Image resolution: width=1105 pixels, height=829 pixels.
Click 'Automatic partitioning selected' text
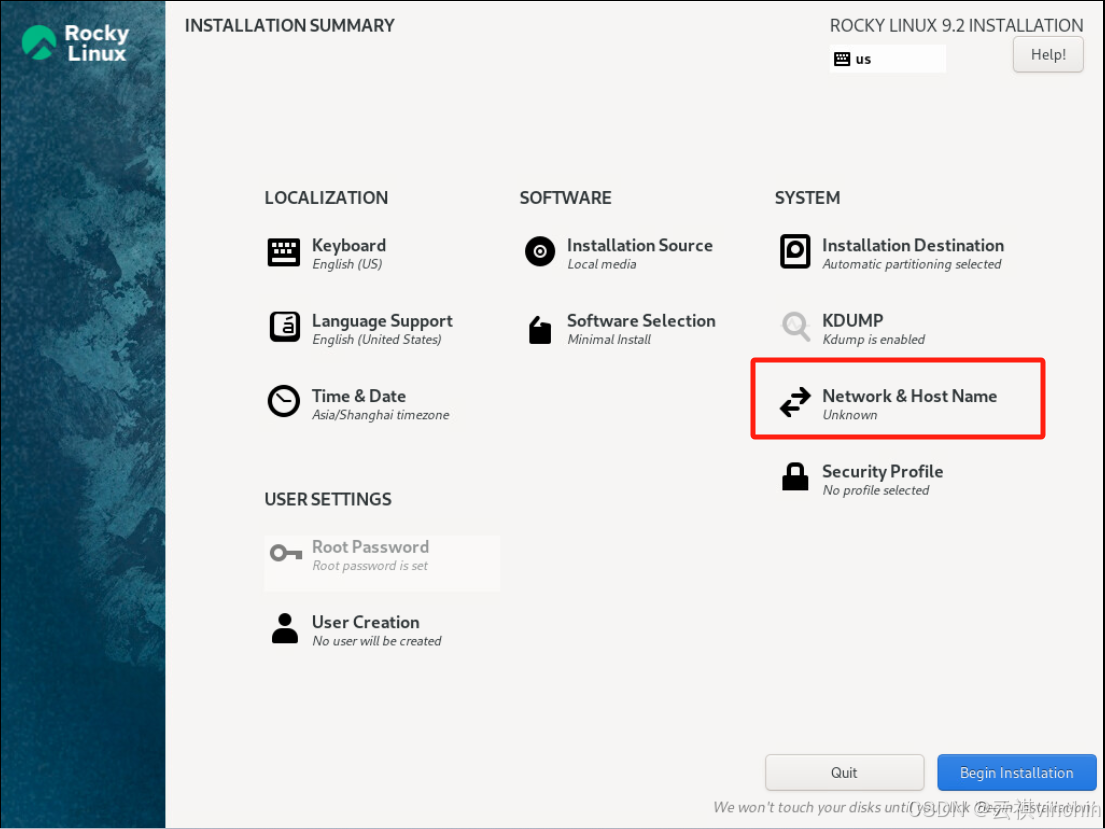[912, 264]
